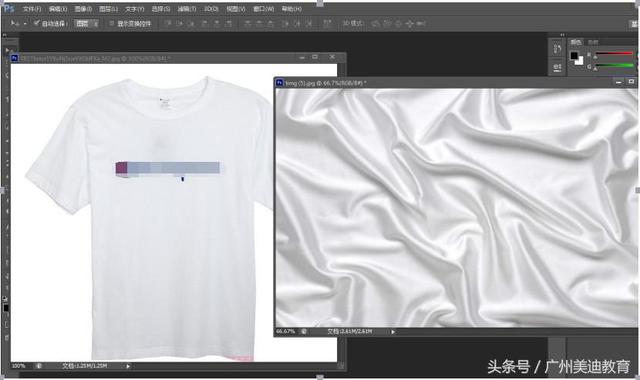Click the 66.67% zoom field
The height and width of the screenshot is (380, 640).
(x=286, y=331)
